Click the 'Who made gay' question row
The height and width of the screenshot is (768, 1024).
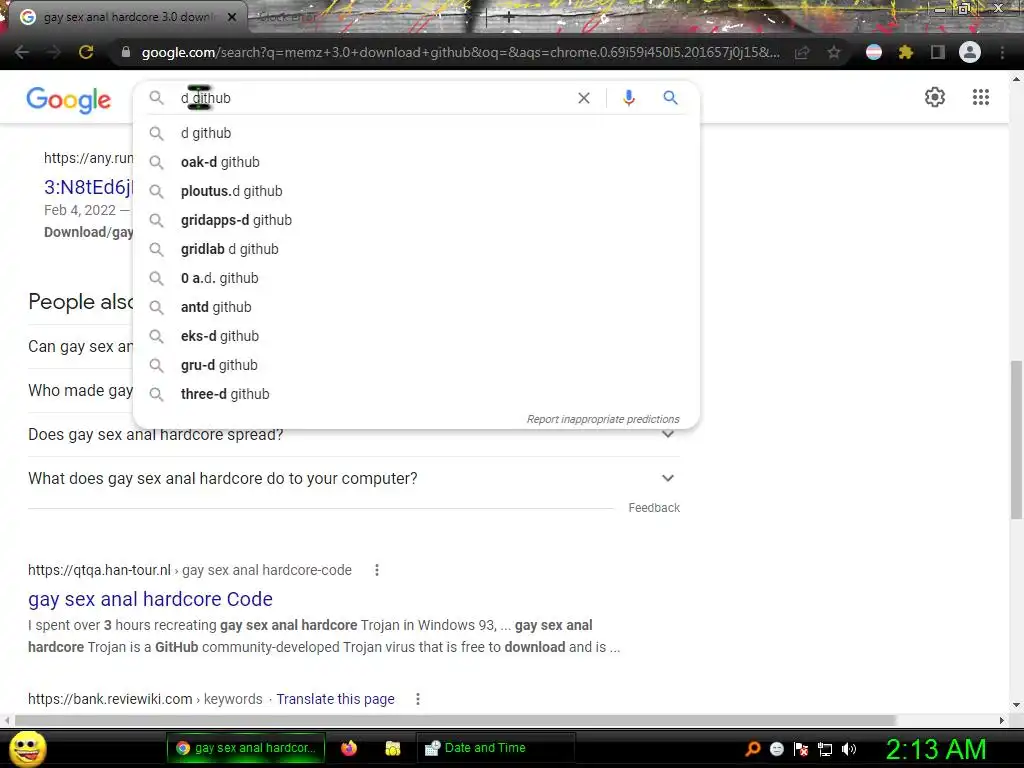pyautogui.click(x=80, y=391)
